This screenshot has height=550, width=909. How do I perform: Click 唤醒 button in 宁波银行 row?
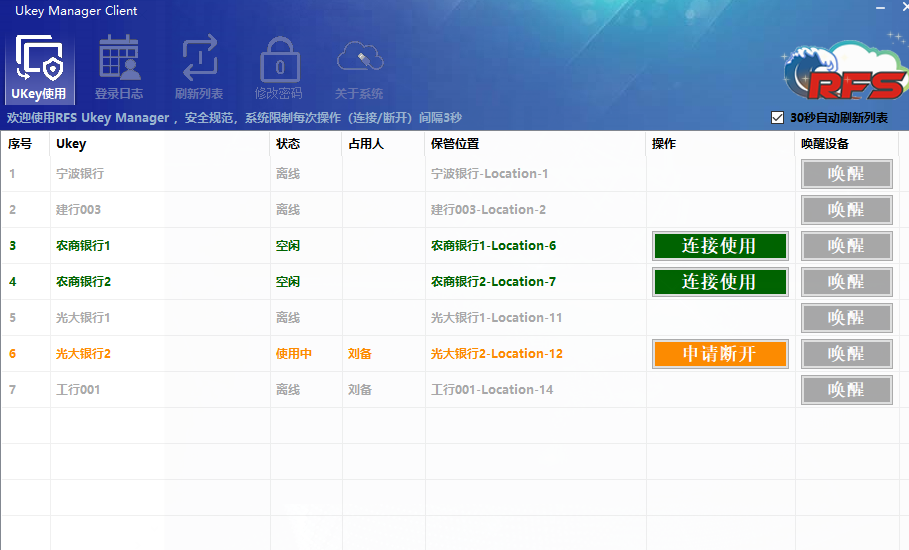(x=846, y=174)
